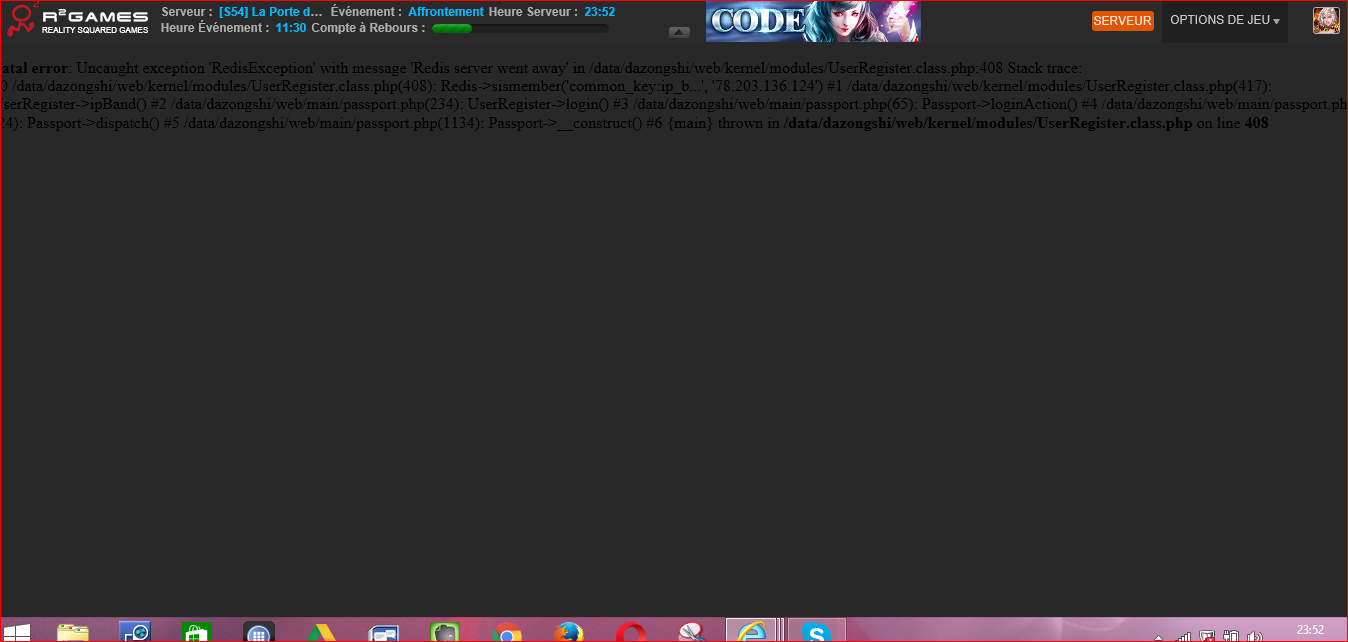Click the Windows Start button
Viewport: 1348px width, 642px height.
(x=17, y=633)
